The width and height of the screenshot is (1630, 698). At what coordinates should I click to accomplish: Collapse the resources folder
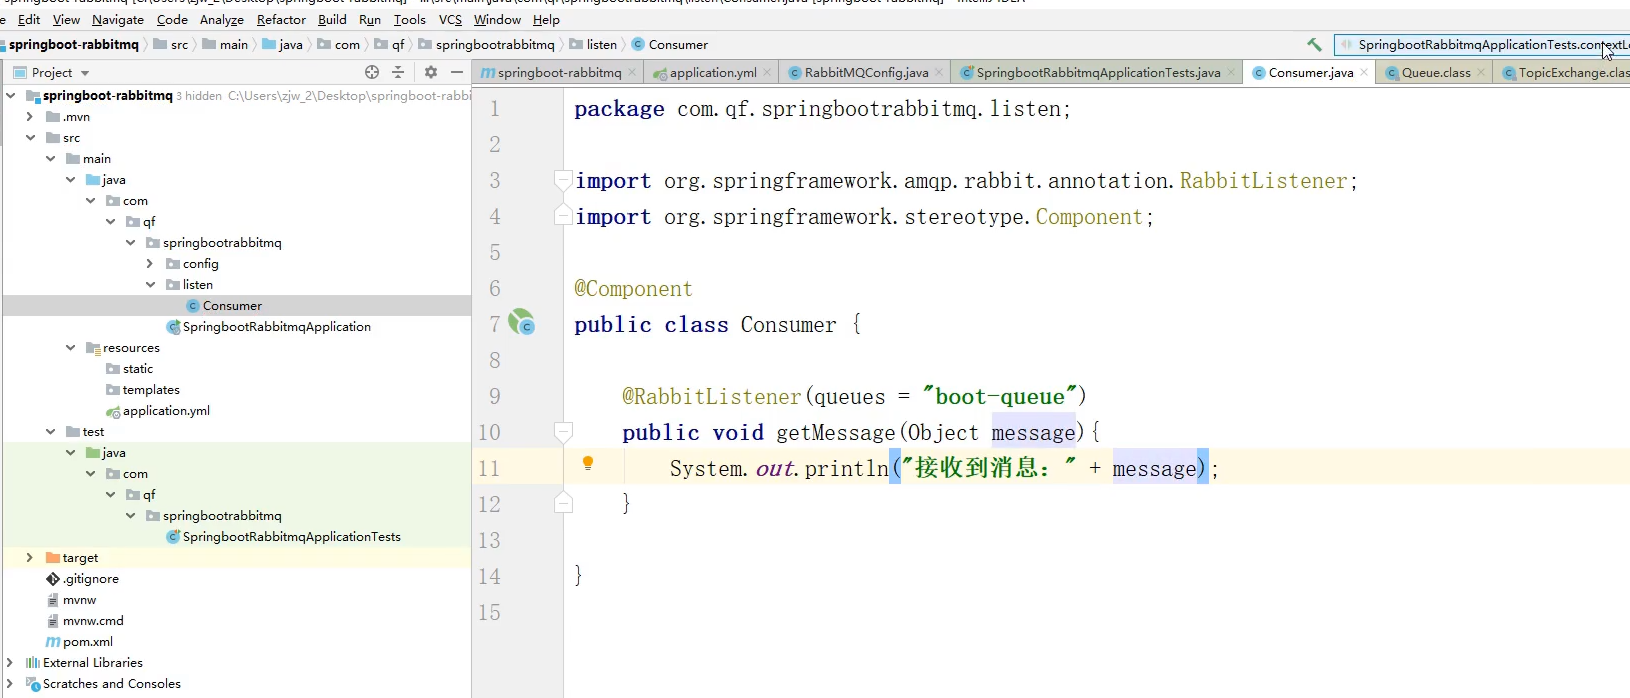pos(70,348)
